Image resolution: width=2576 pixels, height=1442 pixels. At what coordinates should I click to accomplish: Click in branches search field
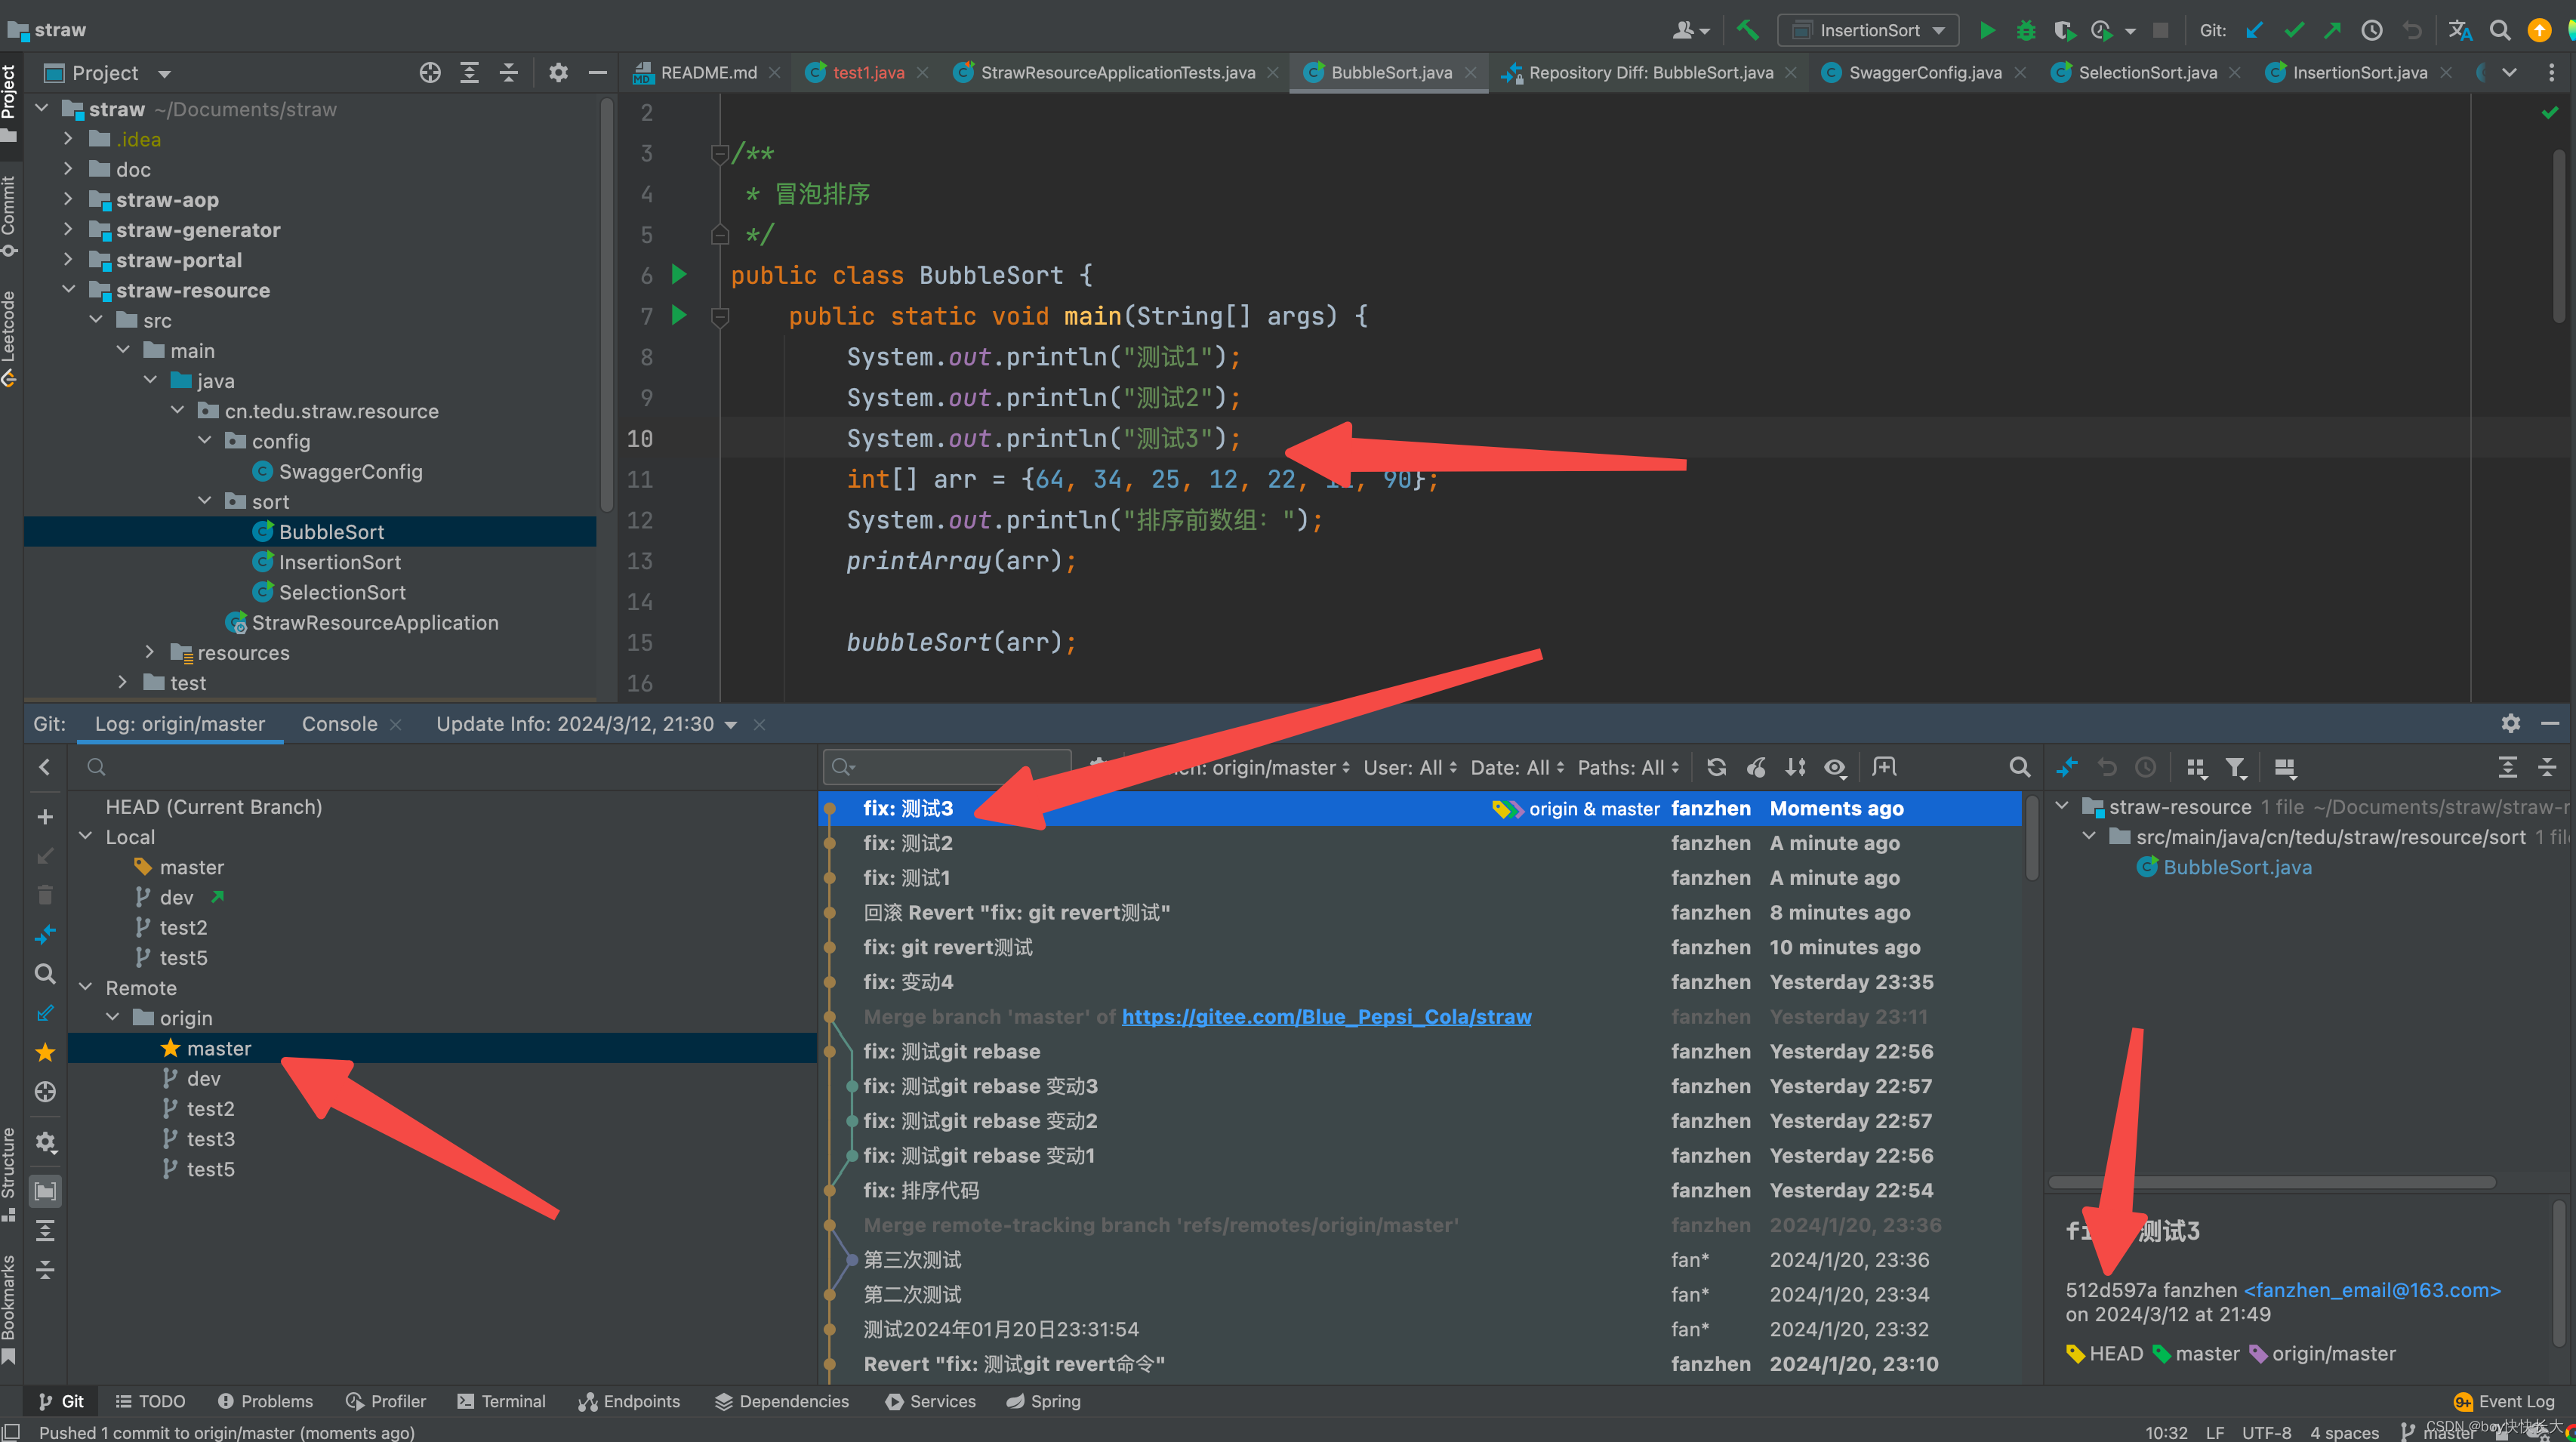click(440, 767)
